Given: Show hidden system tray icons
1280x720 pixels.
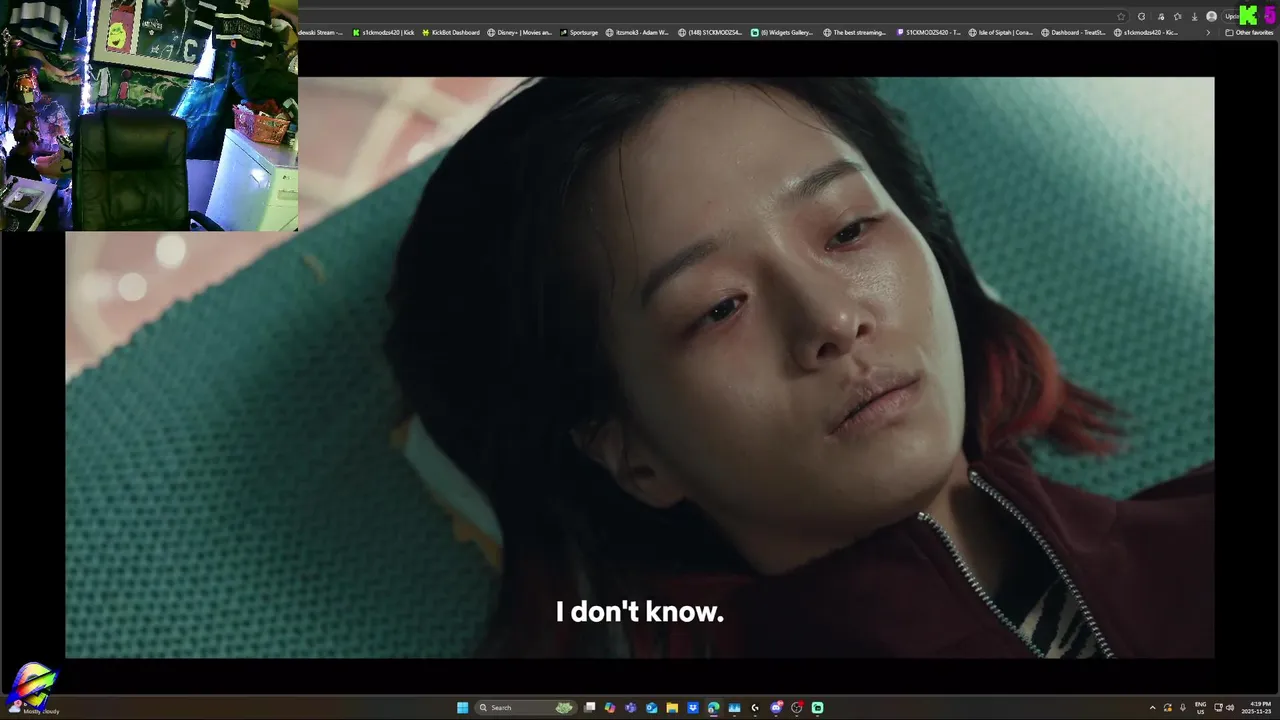Looking at the screenshot, I should [1153, 708].
